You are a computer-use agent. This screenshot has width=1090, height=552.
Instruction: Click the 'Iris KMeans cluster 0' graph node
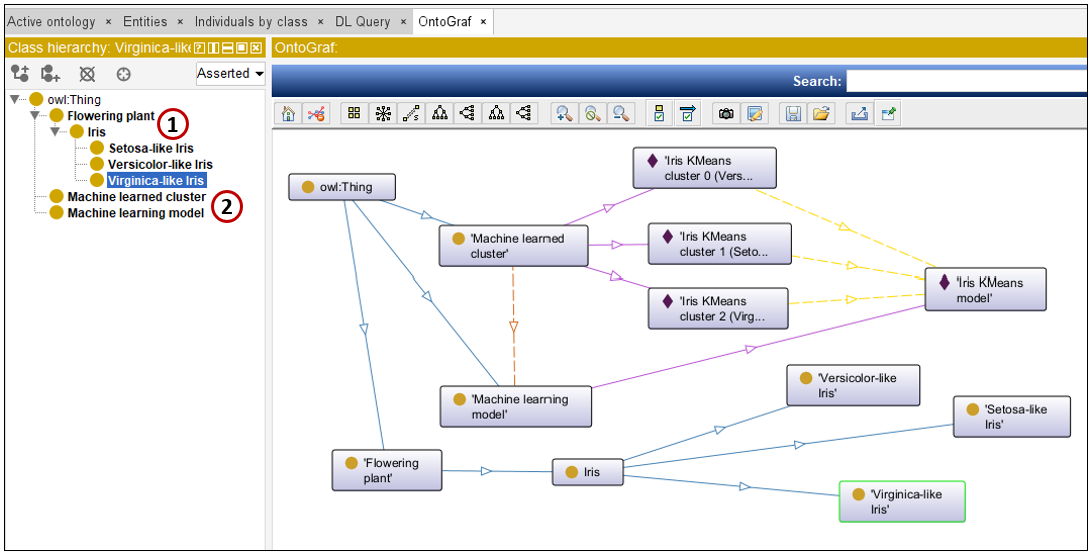point(704,168)
